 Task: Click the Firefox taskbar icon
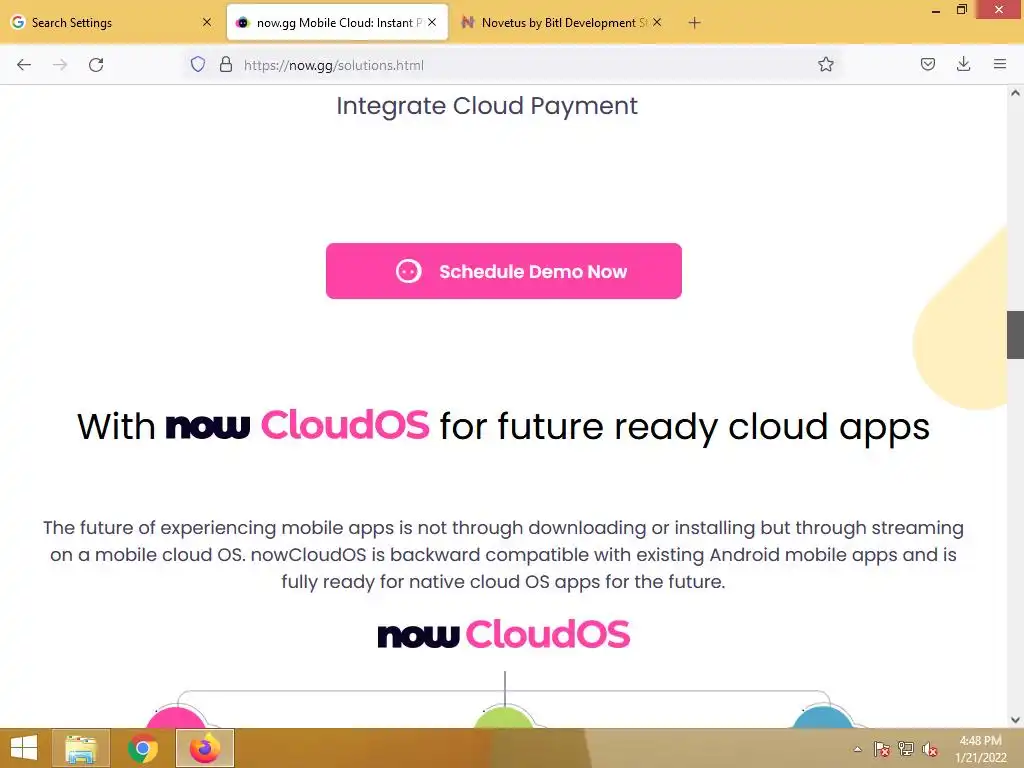204,748
